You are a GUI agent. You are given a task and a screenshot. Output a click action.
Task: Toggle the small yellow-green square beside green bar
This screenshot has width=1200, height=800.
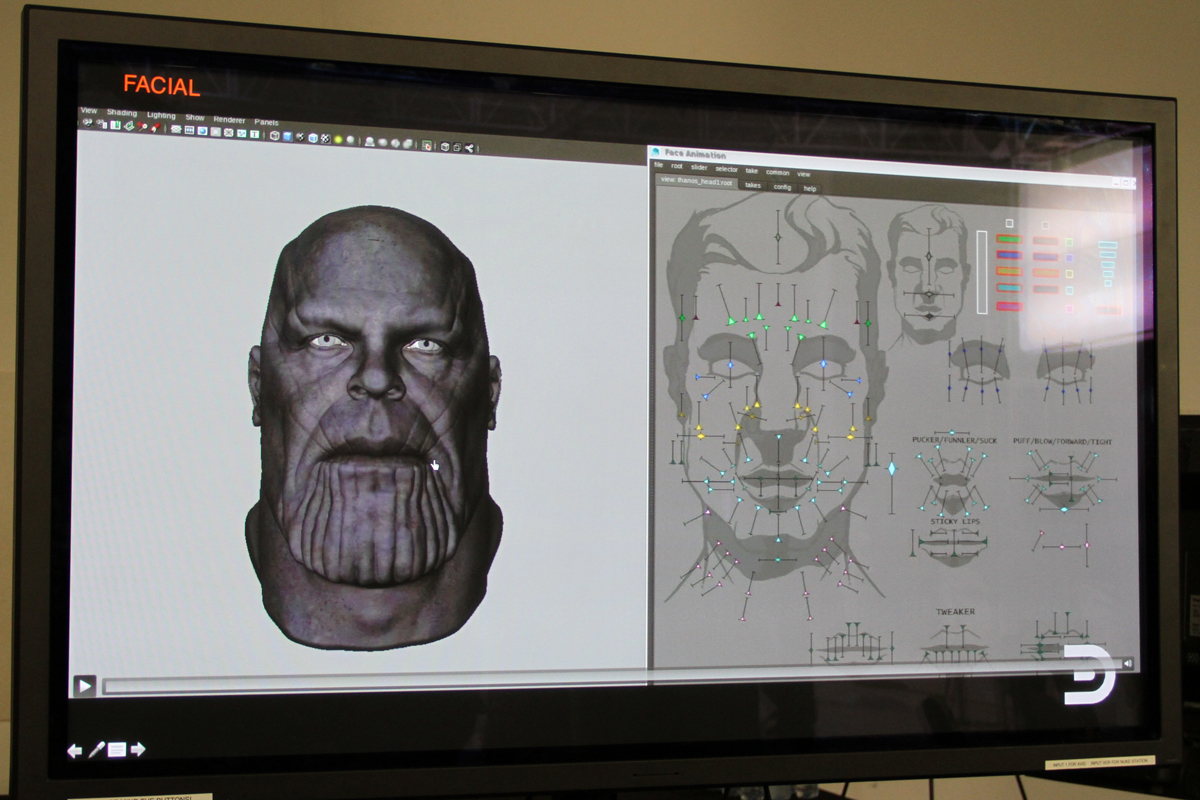1069,242
